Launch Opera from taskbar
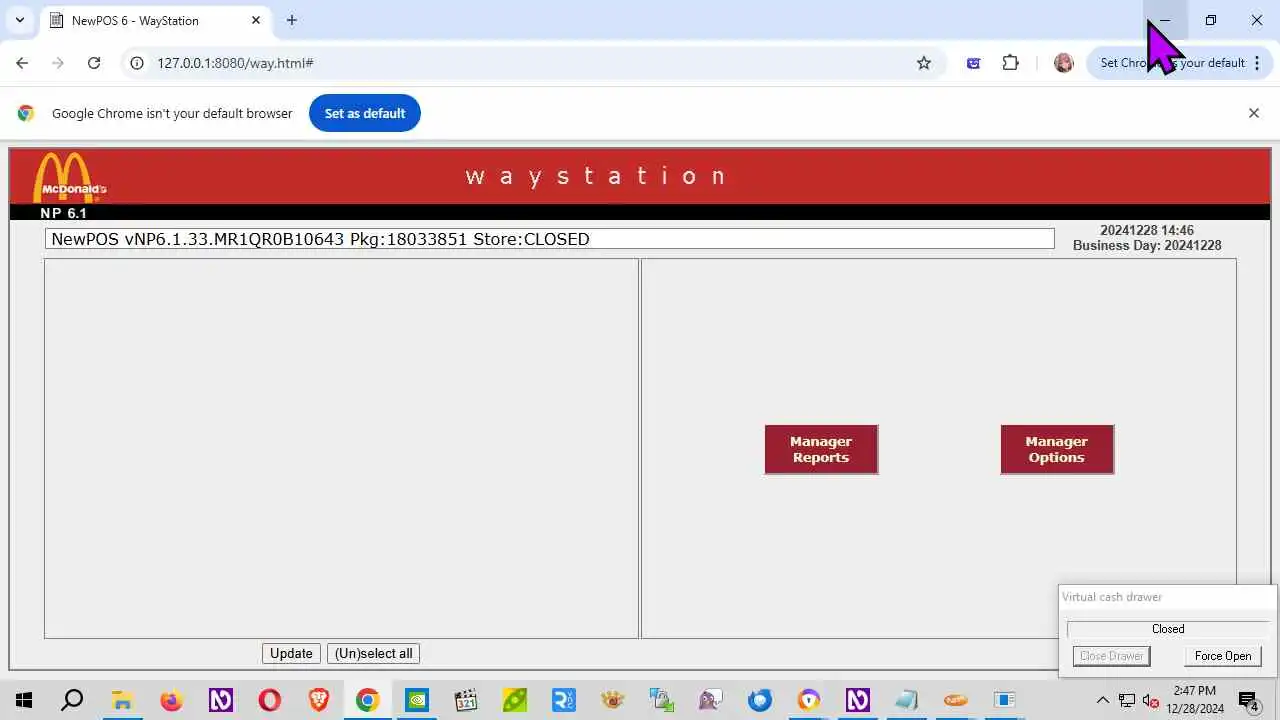The image size is (1280, 720). pos(270,700)
